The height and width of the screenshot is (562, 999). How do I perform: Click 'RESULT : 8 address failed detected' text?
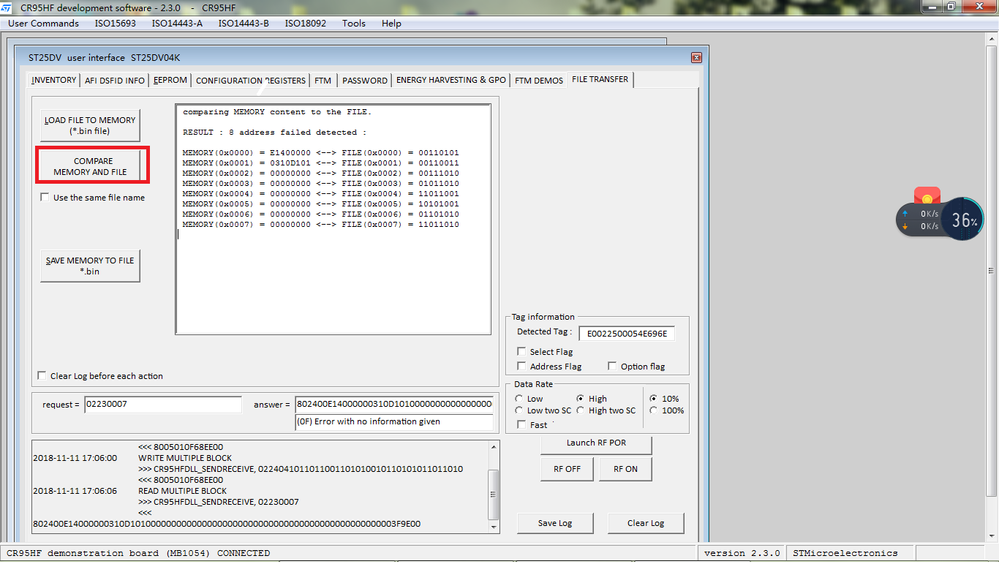(274, 133)
